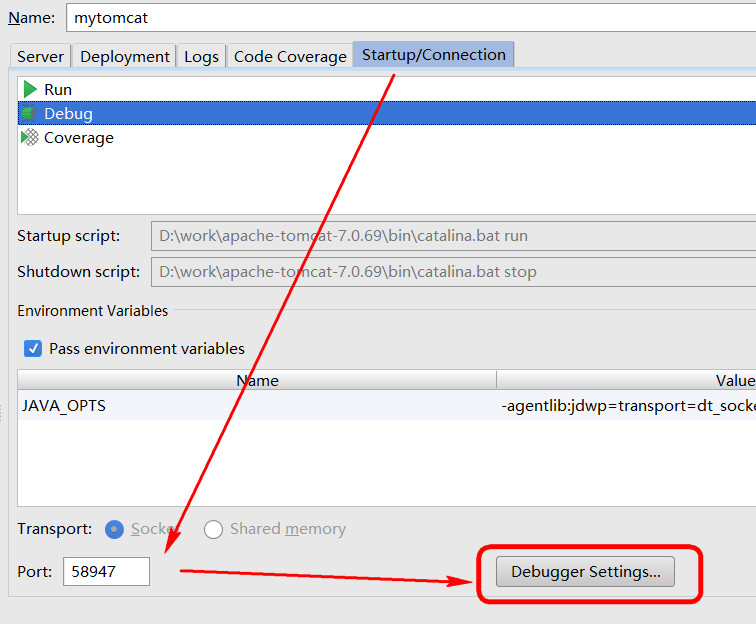Viewport: 756px width, 624px height.
Task: Select the Debug list entry
Action: pos(387,113)
